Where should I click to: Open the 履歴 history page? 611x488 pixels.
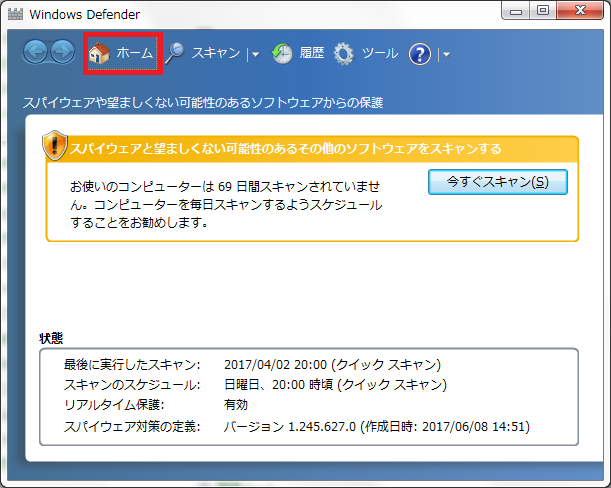click(x=312, y=53)
